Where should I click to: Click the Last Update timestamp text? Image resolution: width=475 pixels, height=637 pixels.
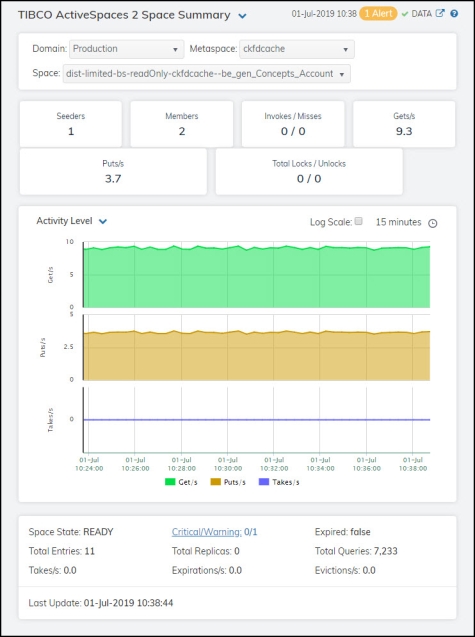click(x=101, y=602)
